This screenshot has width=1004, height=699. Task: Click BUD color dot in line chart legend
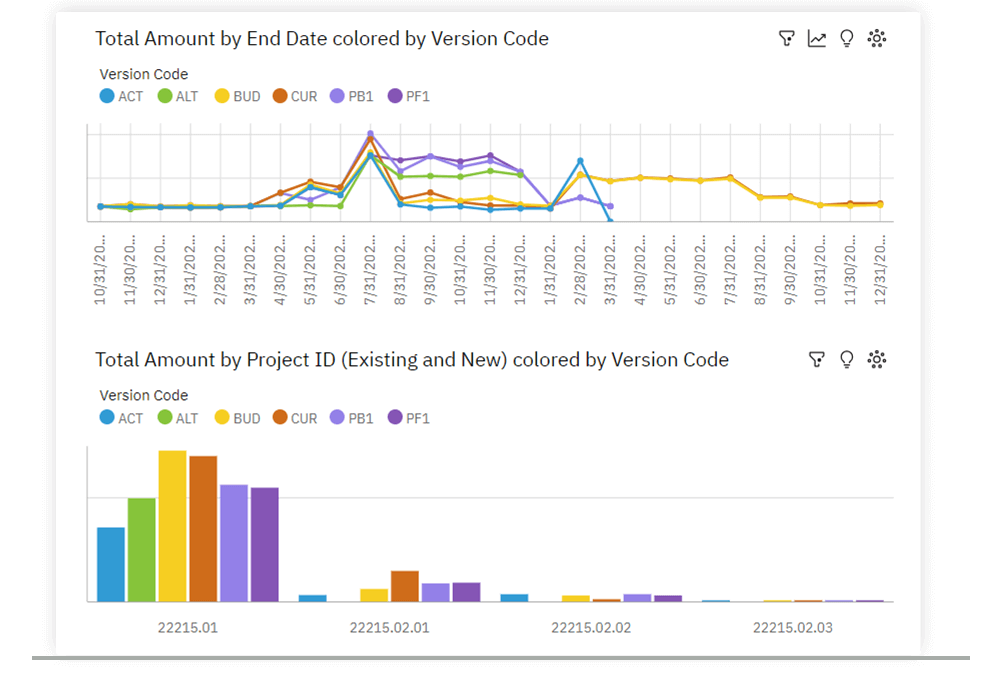(x=222, y=97)
